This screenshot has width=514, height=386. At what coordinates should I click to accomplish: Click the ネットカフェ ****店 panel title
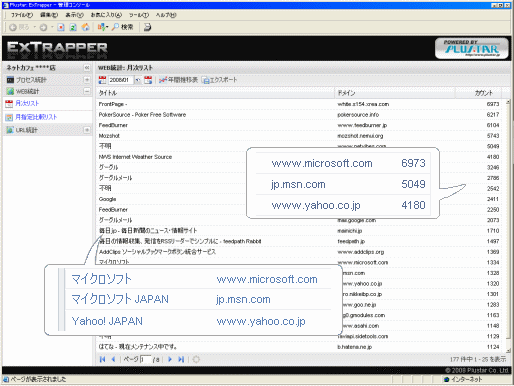(x=31, y=68)
